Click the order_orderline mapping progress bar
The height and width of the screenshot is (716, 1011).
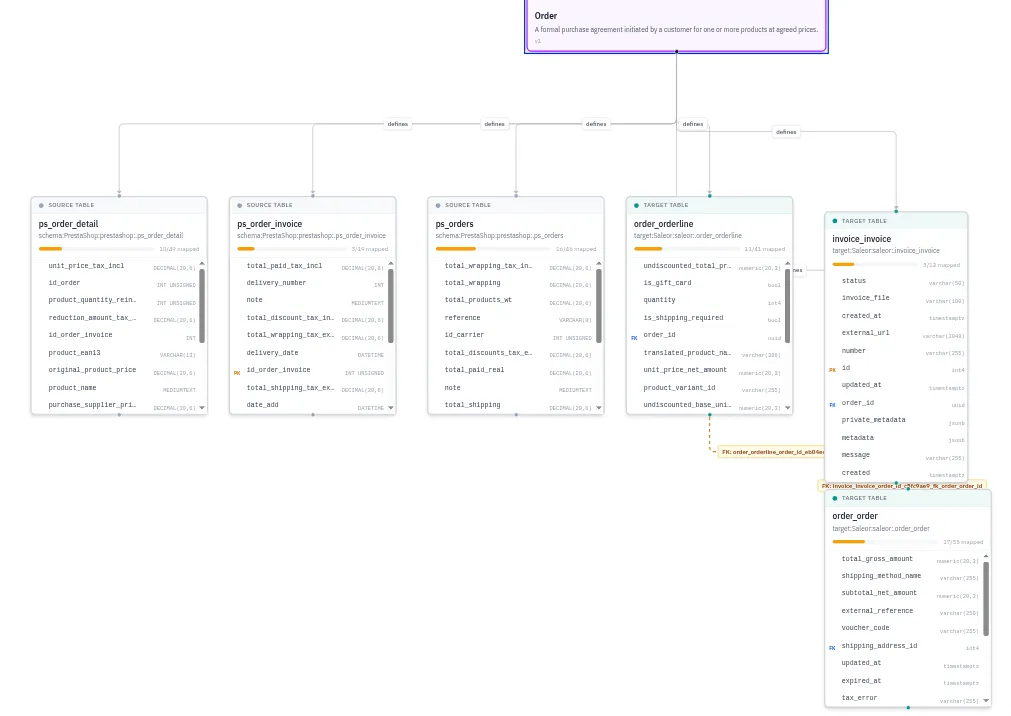687,249
